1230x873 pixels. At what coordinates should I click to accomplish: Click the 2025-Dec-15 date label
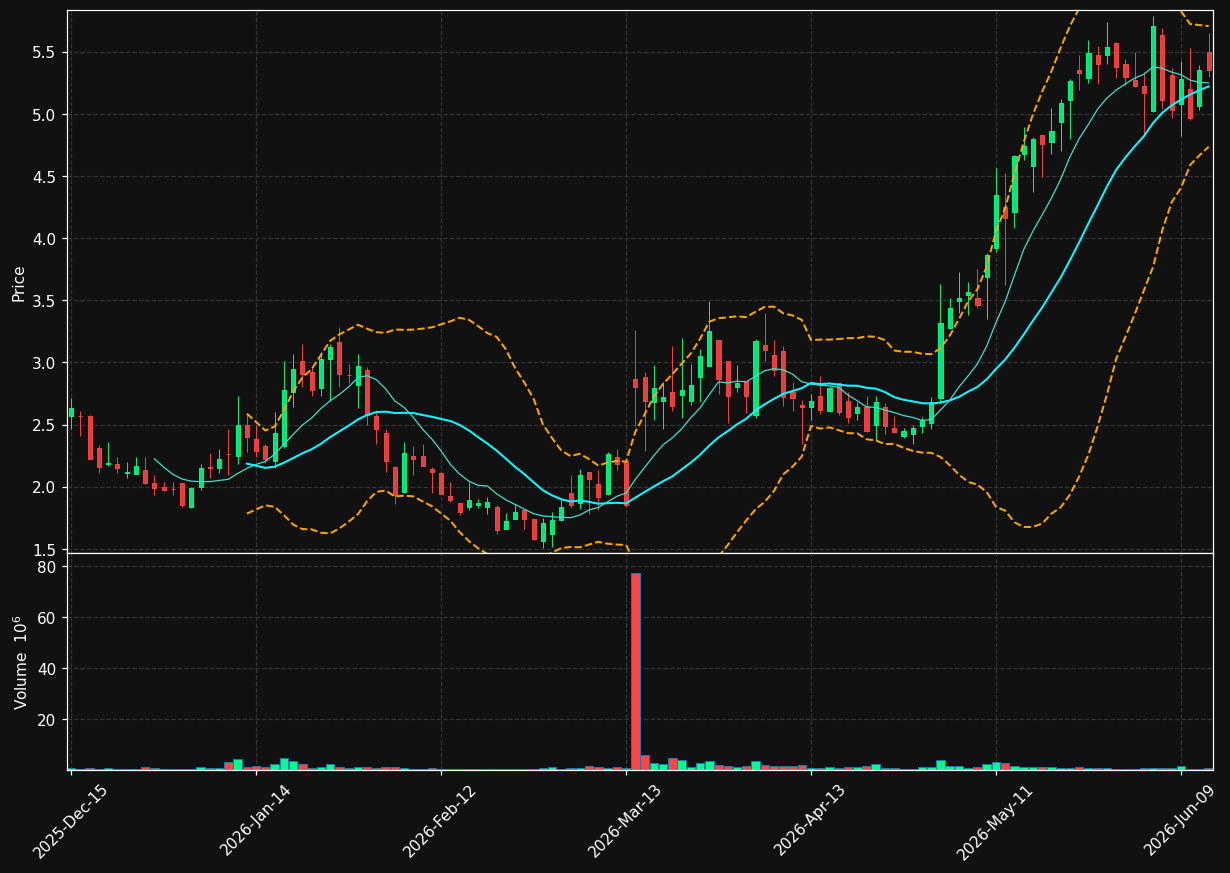pos(71,821)
